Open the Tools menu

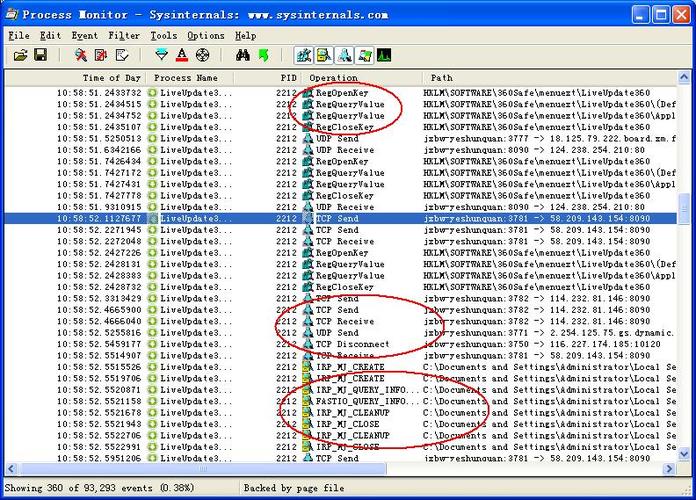[x=163, y=36]
